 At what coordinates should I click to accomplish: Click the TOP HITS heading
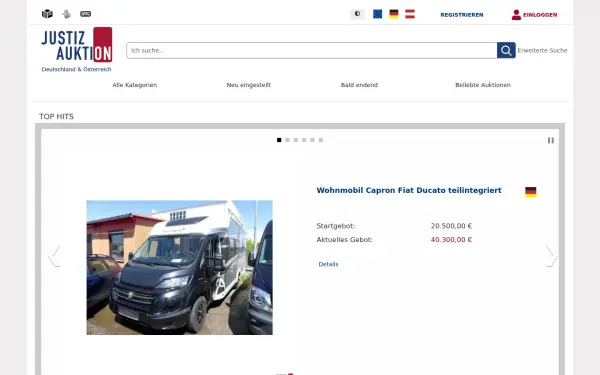[56, 116]
